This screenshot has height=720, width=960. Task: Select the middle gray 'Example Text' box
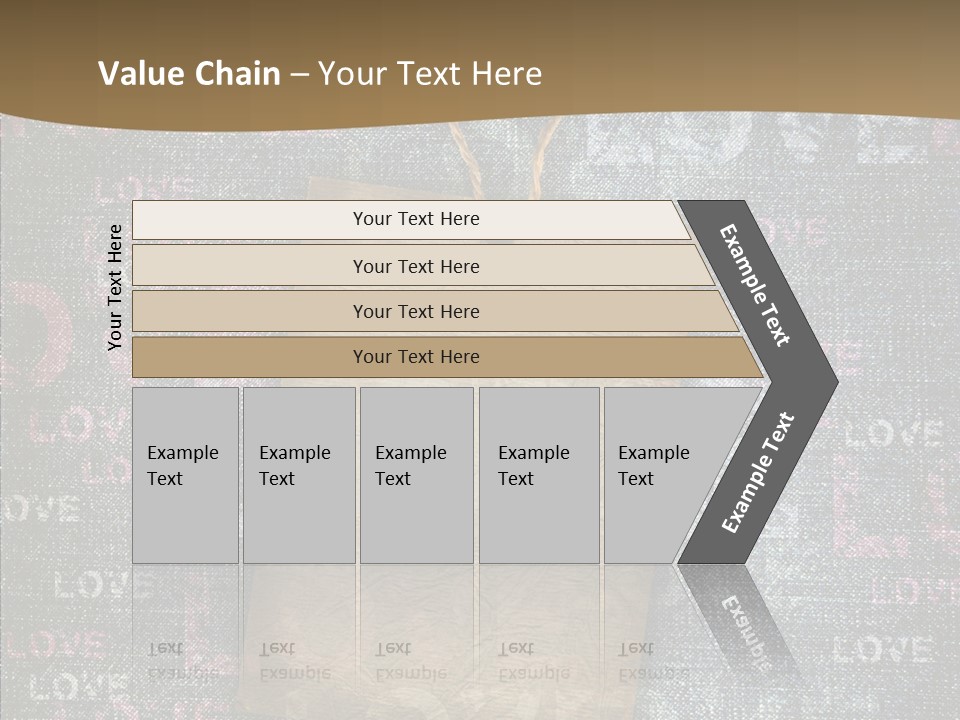pos(416,475)
